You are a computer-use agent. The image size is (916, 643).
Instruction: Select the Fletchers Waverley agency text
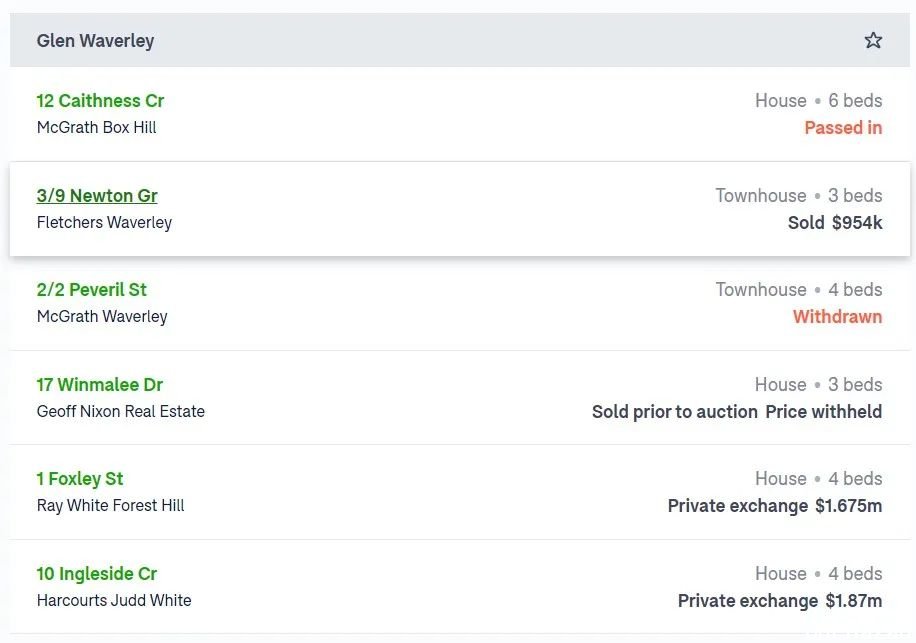[x=104, y=223]
